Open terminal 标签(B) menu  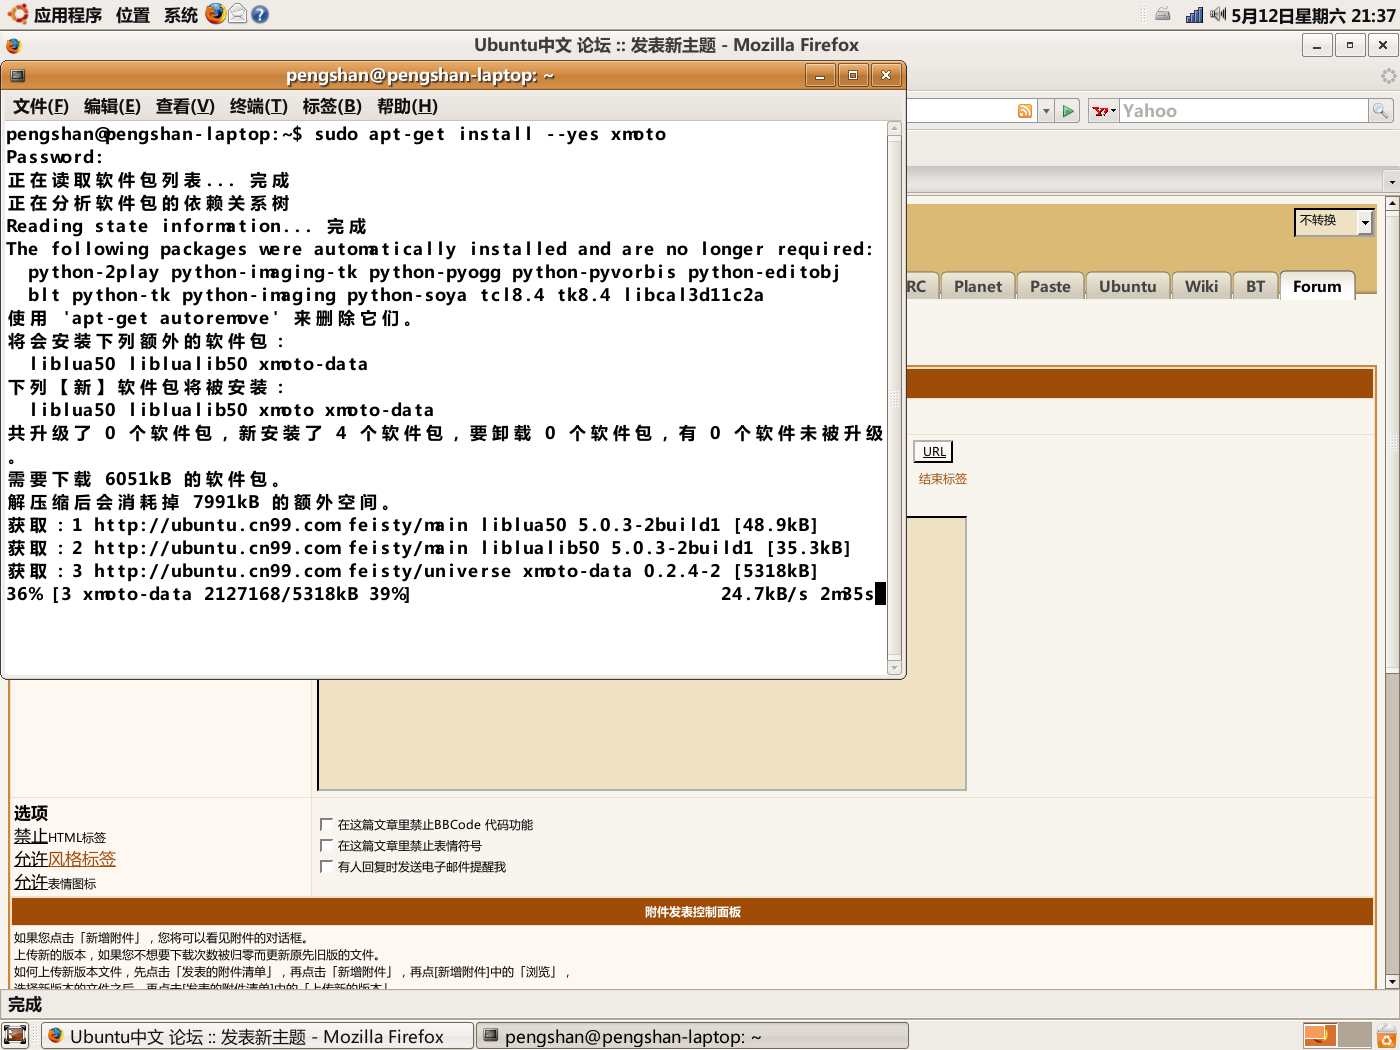pyautogui.click(x=332, y=106)
